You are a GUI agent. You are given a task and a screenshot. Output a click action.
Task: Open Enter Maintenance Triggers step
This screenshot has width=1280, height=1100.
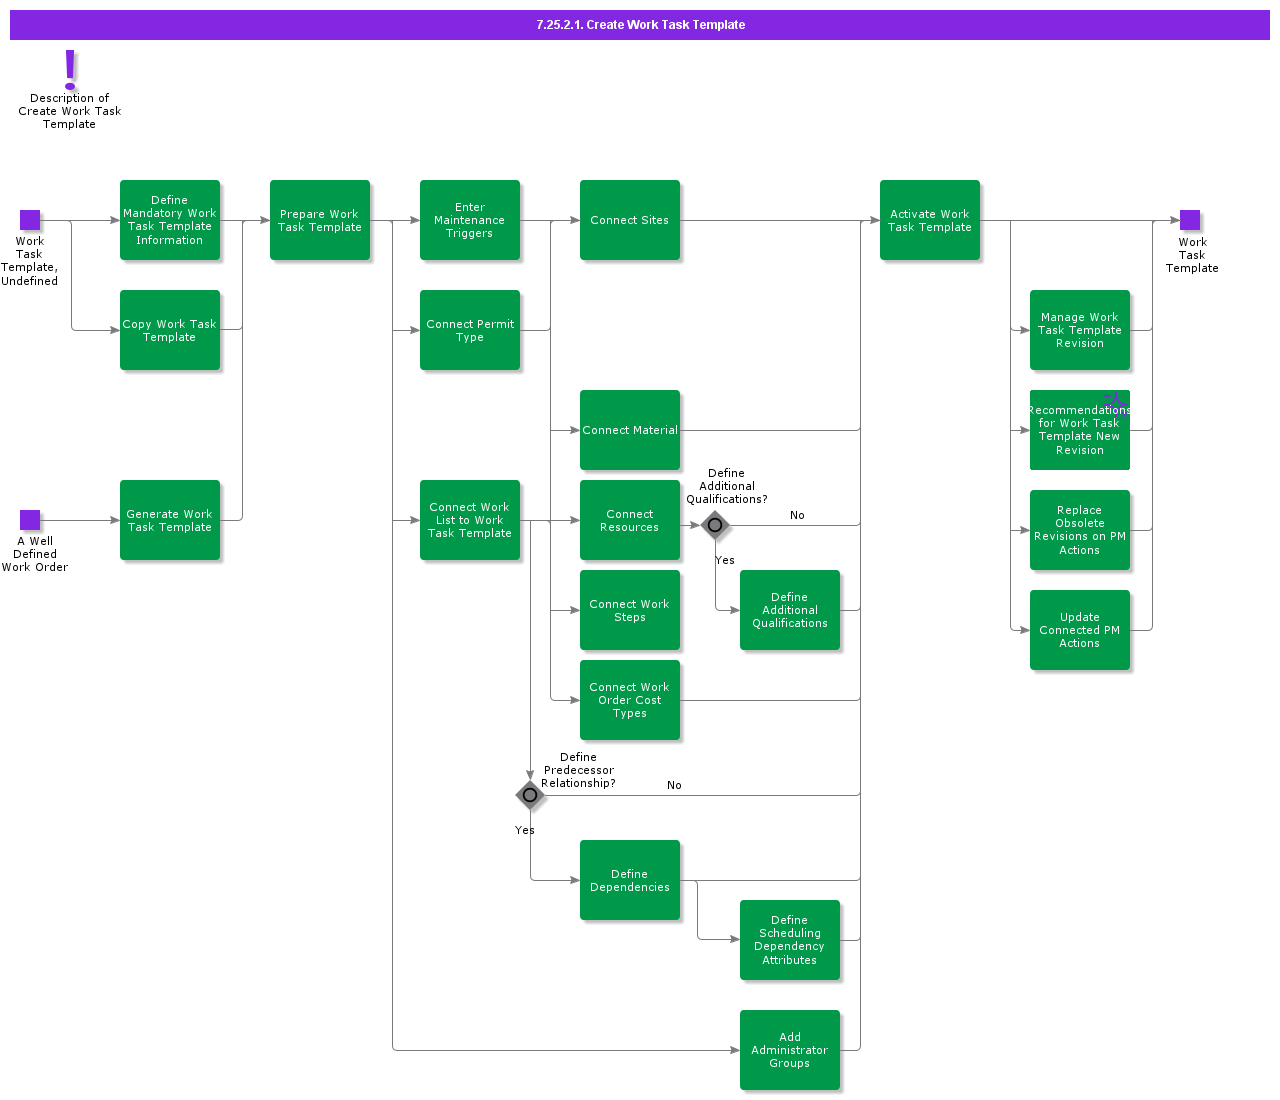click(470, 220)
